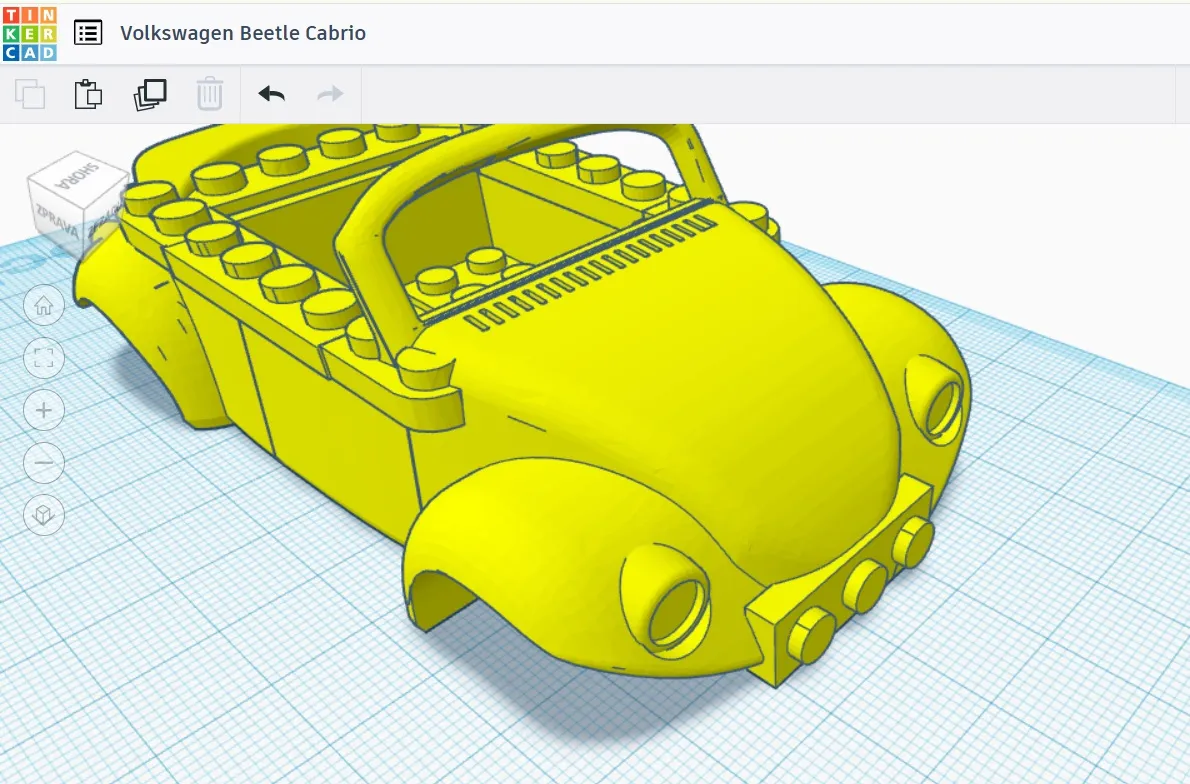Click the Home view icon
Image resolution: width=1190 pixels, height=784 pixels.
click(x=44, y=304)
